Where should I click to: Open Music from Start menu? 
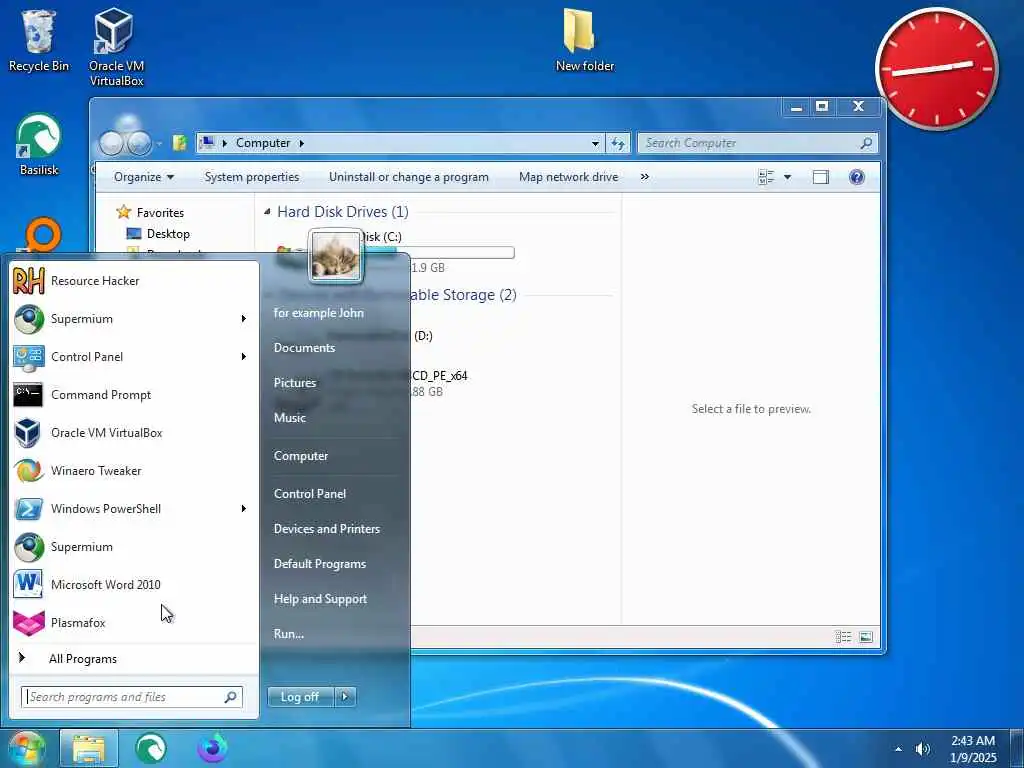290,418
